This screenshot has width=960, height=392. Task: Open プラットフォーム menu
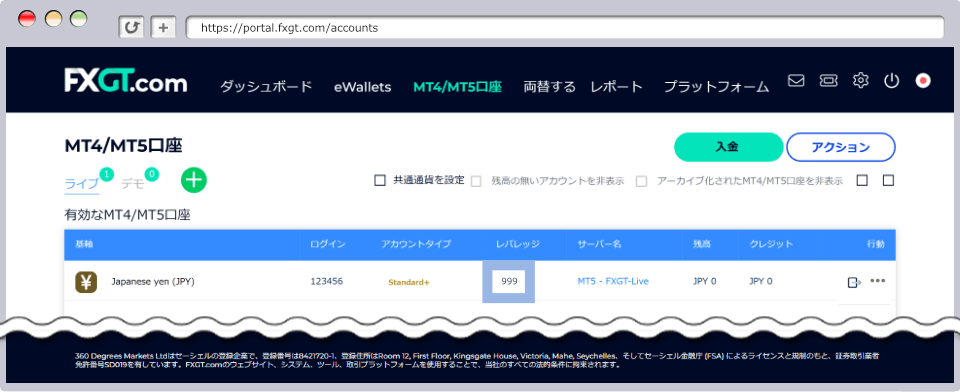coord(716,87)
